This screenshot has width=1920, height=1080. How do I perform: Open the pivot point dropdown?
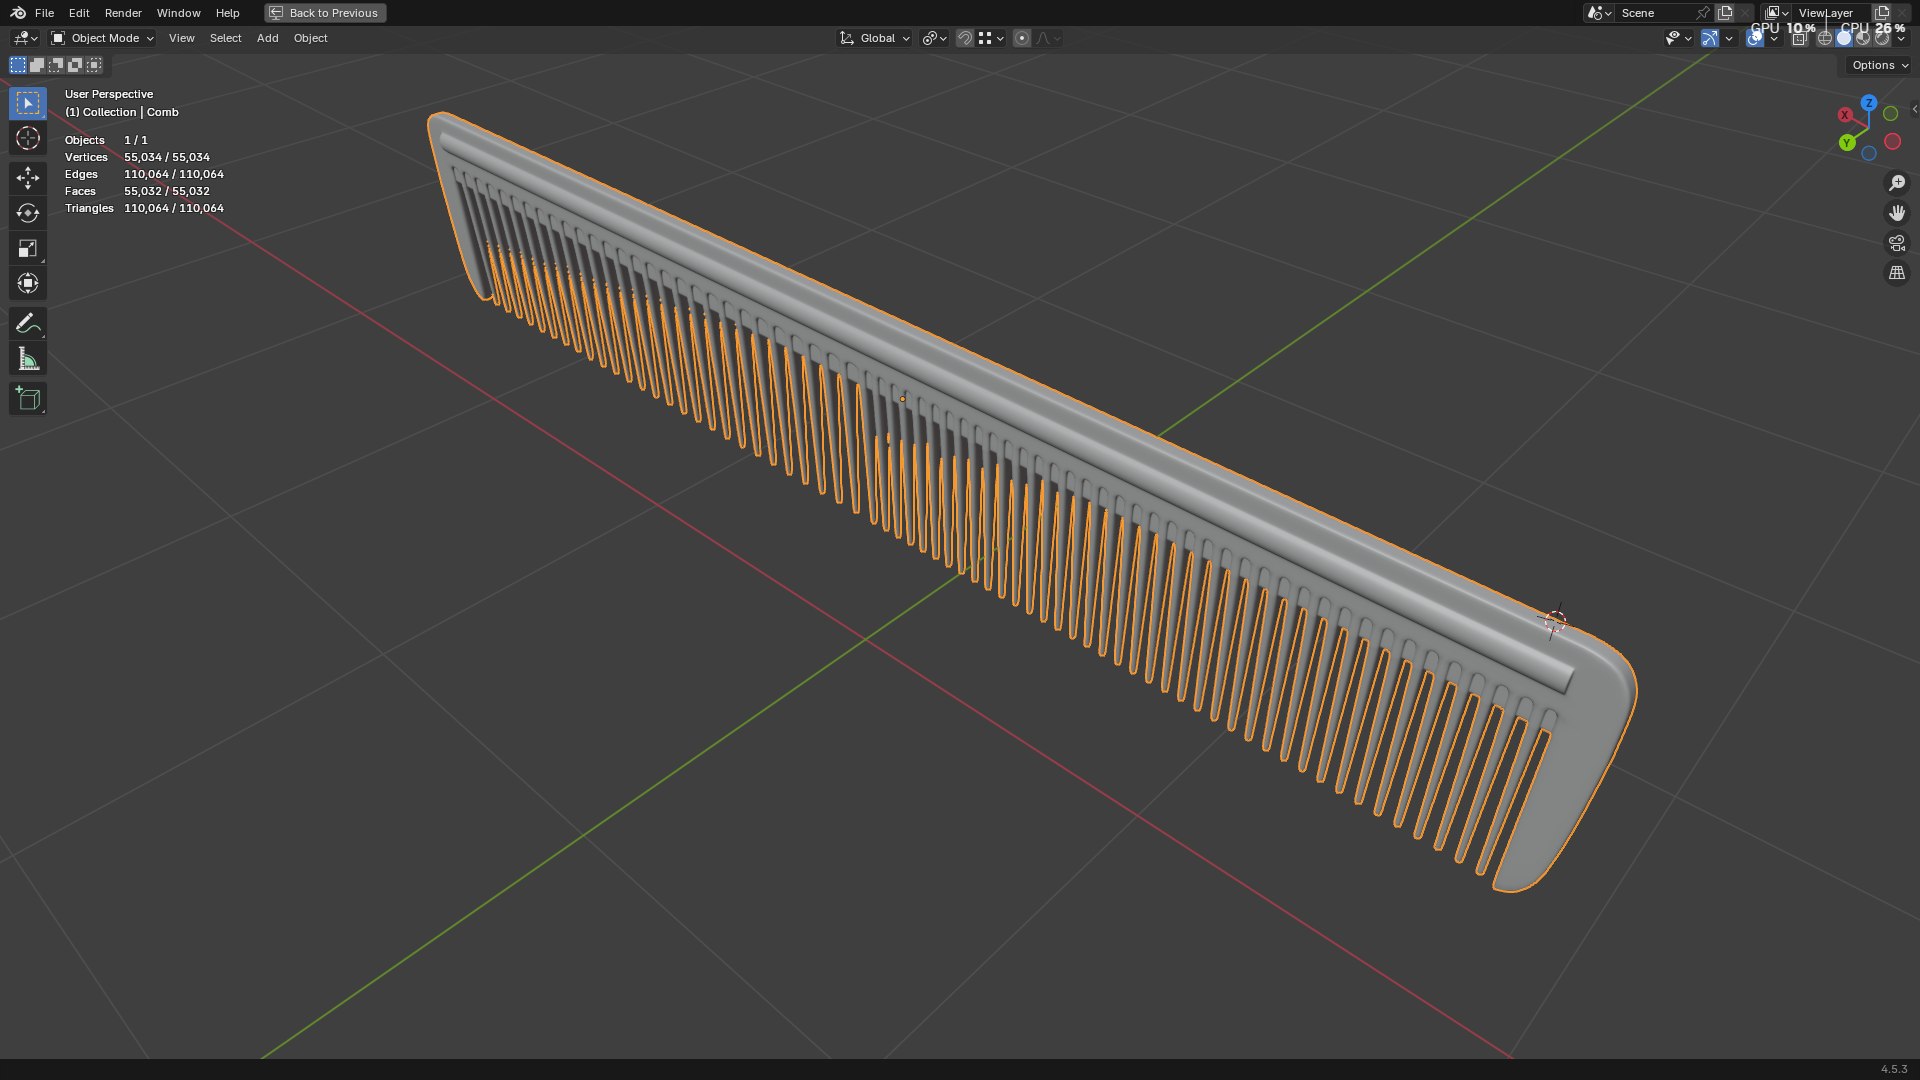934,38
